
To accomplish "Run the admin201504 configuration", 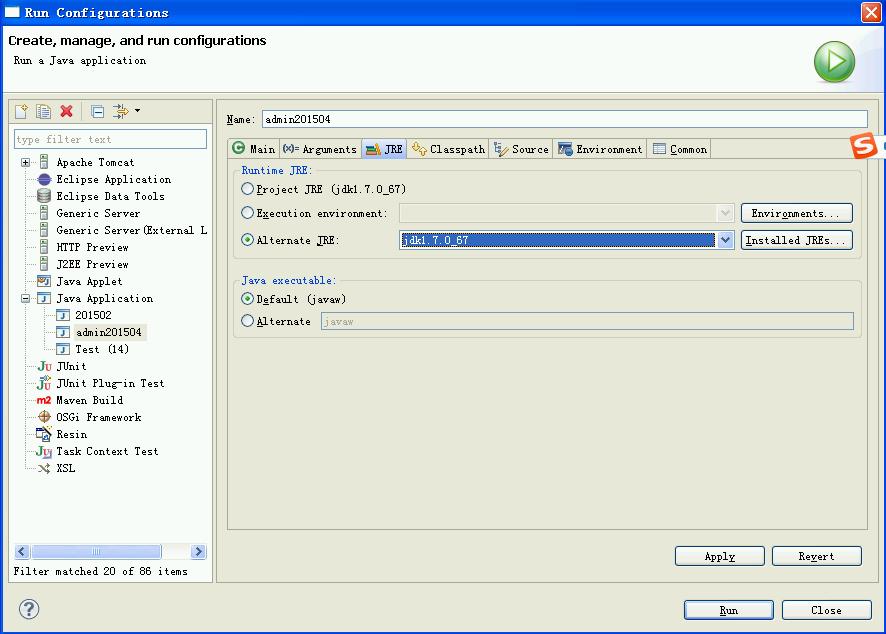I will (x=729, y=610).
